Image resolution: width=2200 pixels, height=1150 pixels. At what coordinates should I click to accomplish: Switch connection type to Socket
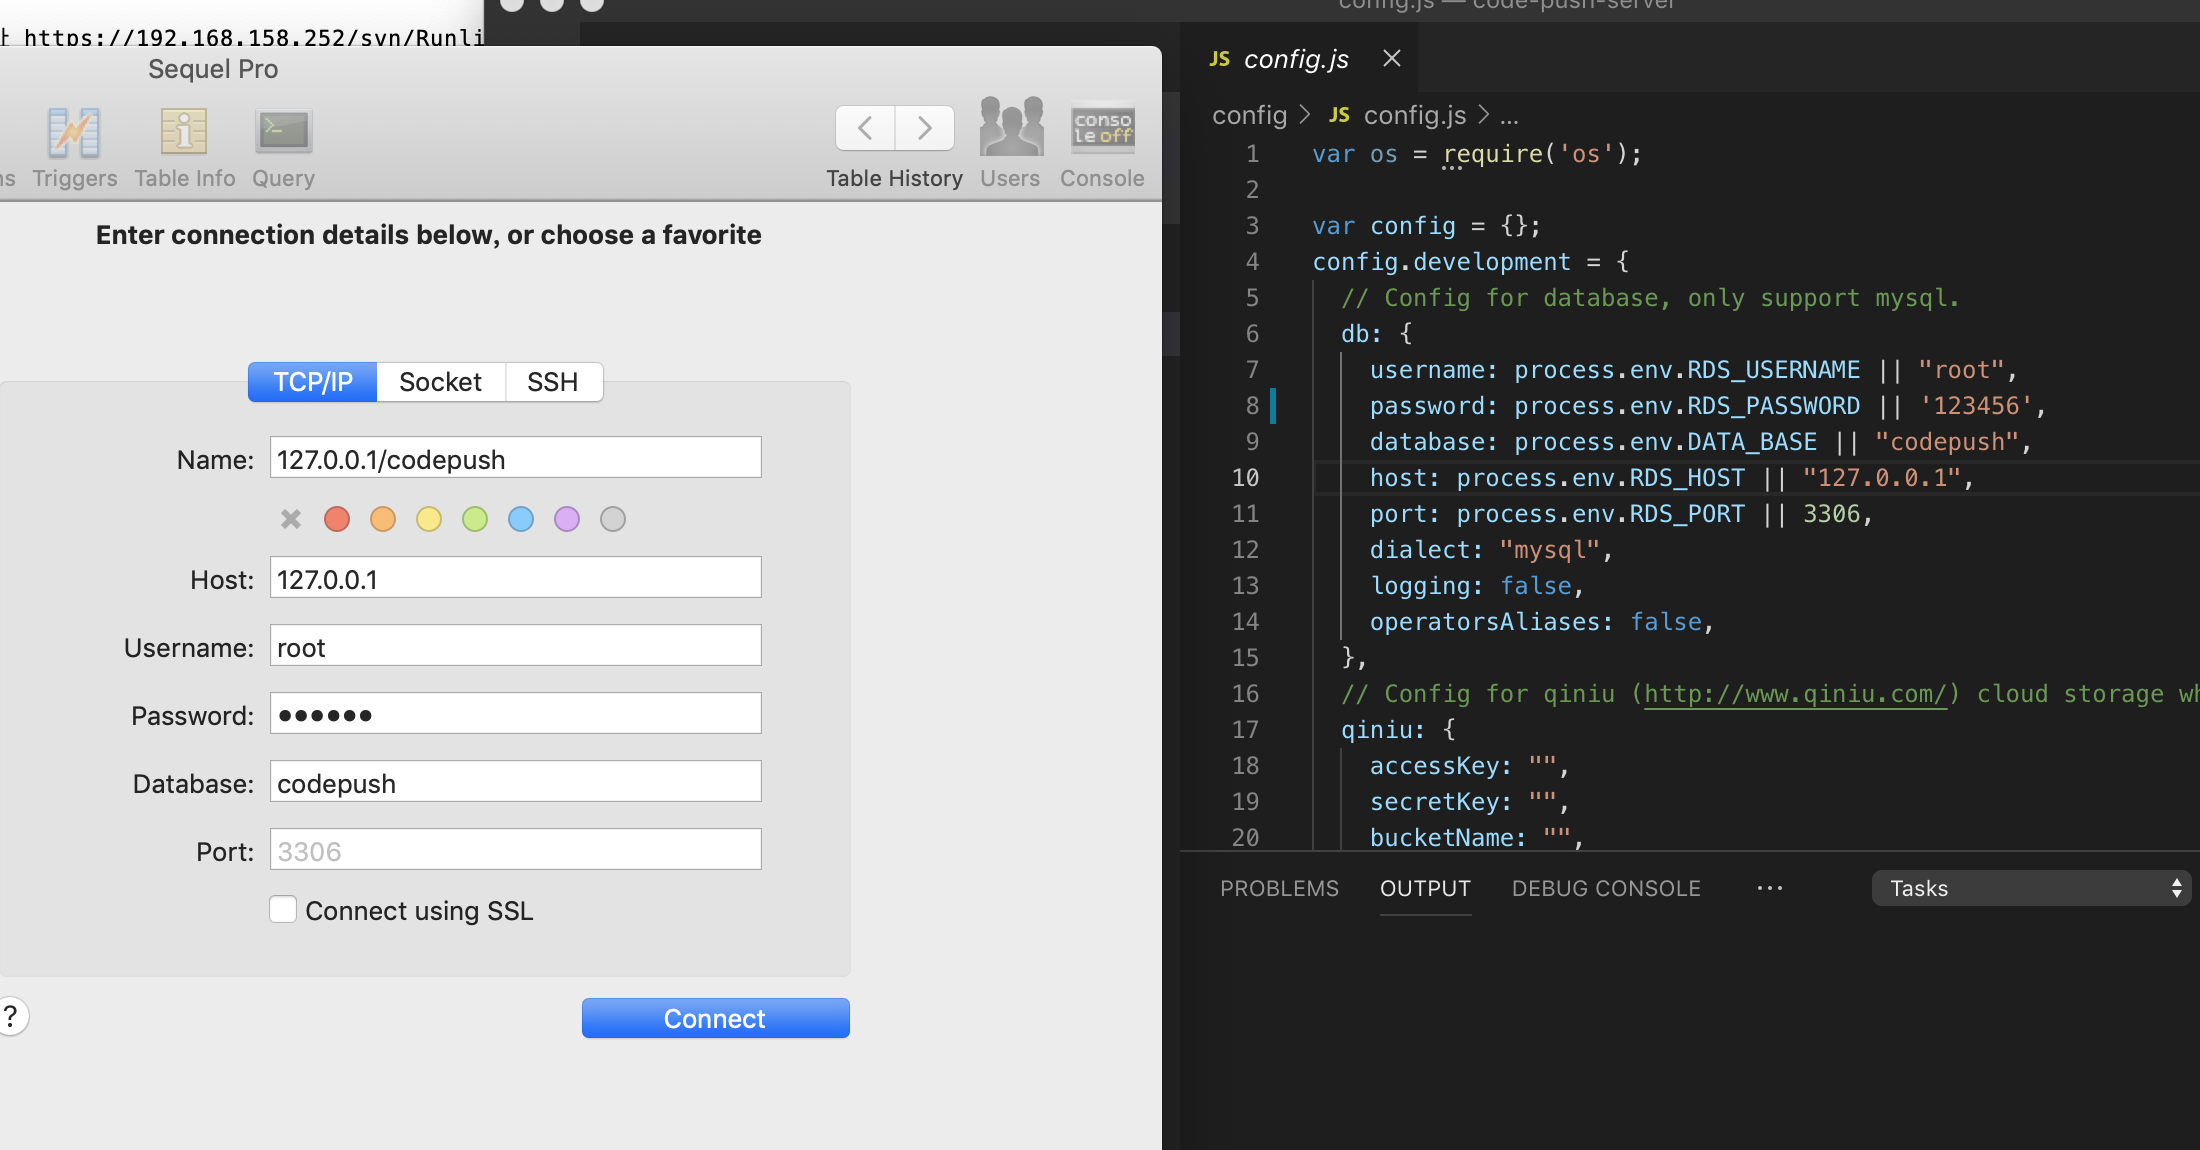(440, 382)
